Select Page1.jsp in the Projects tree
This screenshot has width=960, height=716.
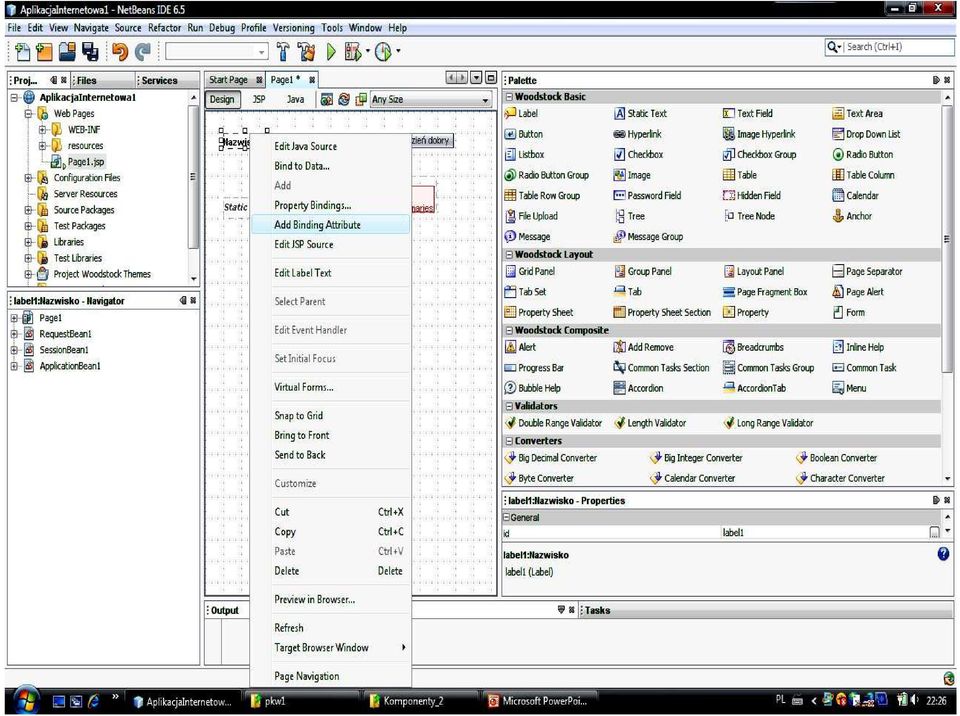pyautogui.click(x=86, y=162)
